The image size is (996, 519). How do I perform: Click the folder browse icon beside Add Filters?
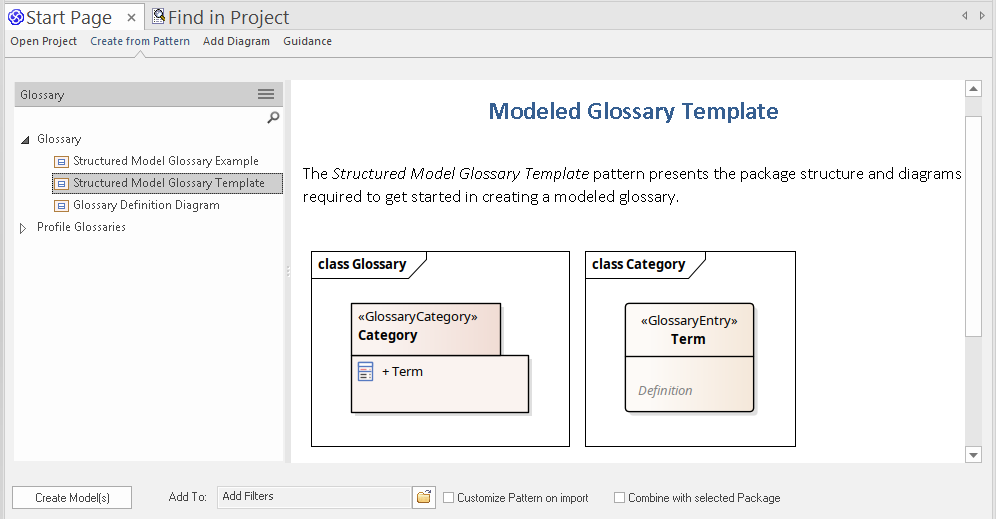tap(424, 497)
